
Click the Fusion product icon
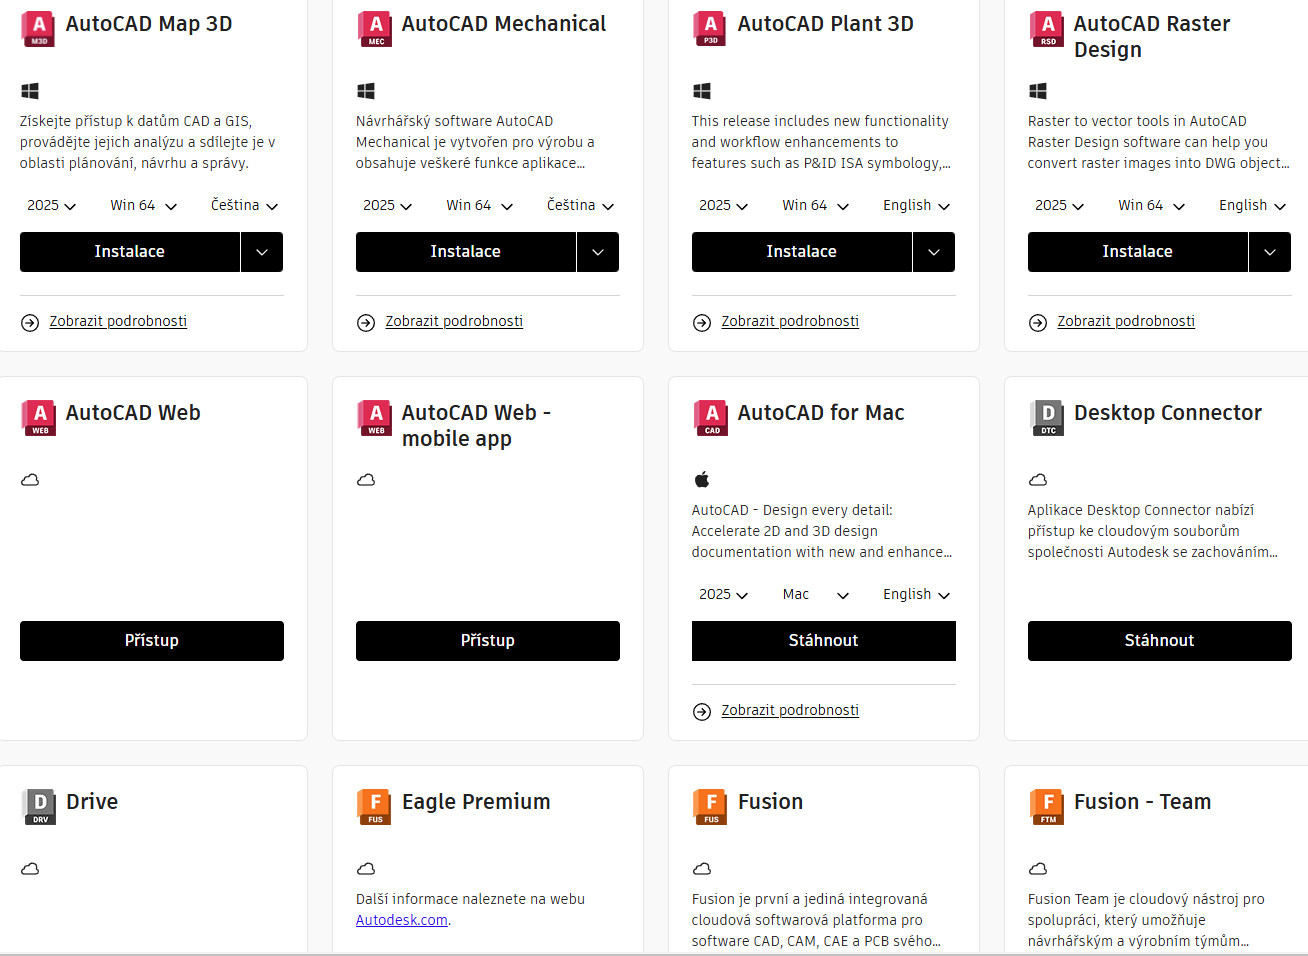coord(711,807)
